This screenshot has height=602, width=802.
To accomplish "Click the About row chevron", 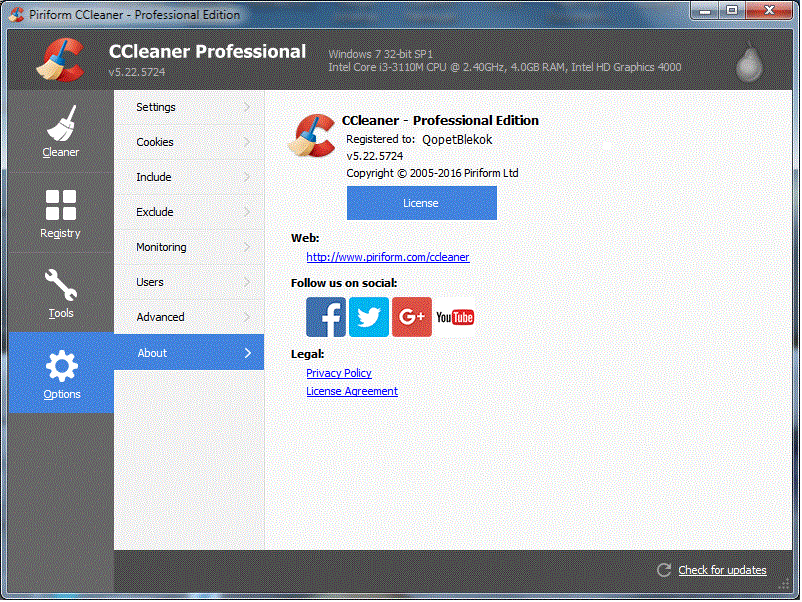I will pos(248,353).
